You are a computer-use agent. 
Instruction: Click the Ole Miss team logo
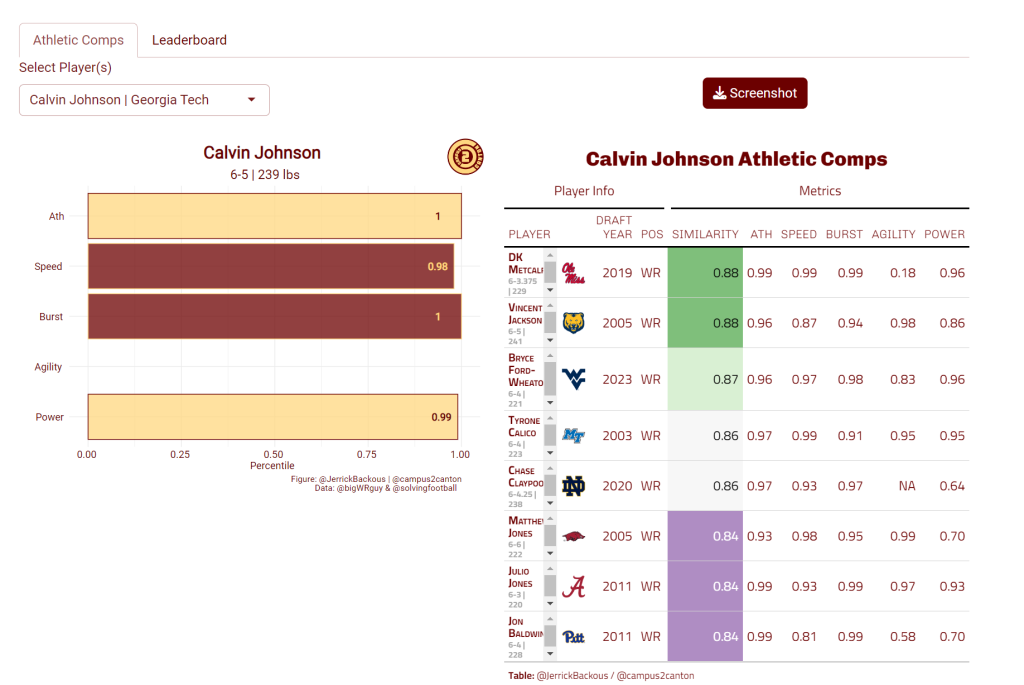point(573,273)
